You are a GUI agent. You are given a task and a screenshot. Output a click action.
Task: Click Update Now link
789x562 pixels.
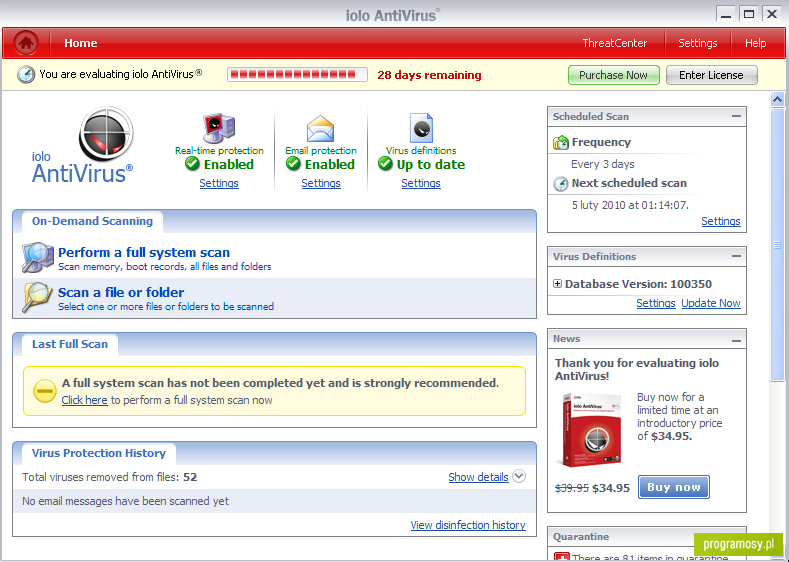tap(711, 303)
